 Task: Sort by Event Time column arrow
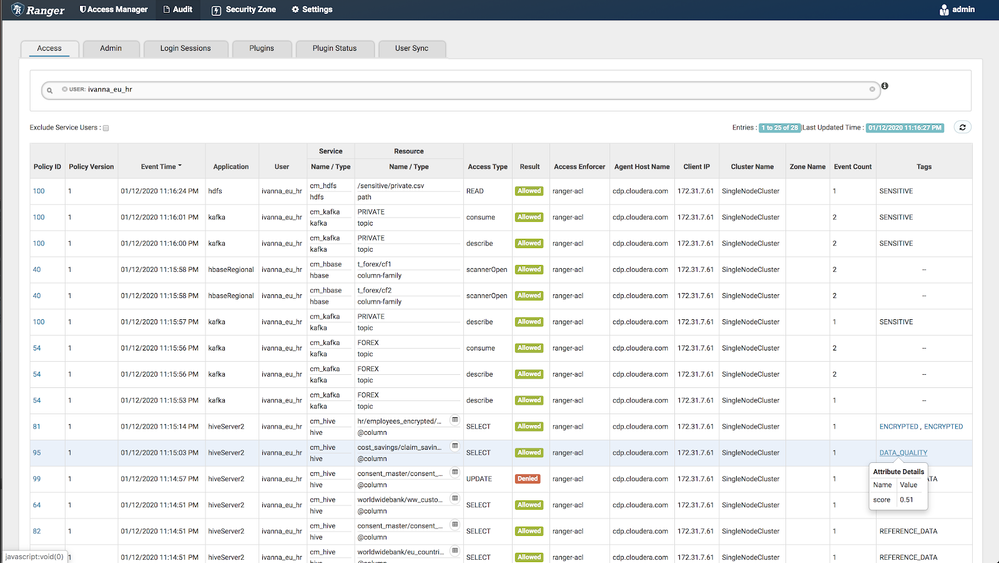click(x=180, y=166)
